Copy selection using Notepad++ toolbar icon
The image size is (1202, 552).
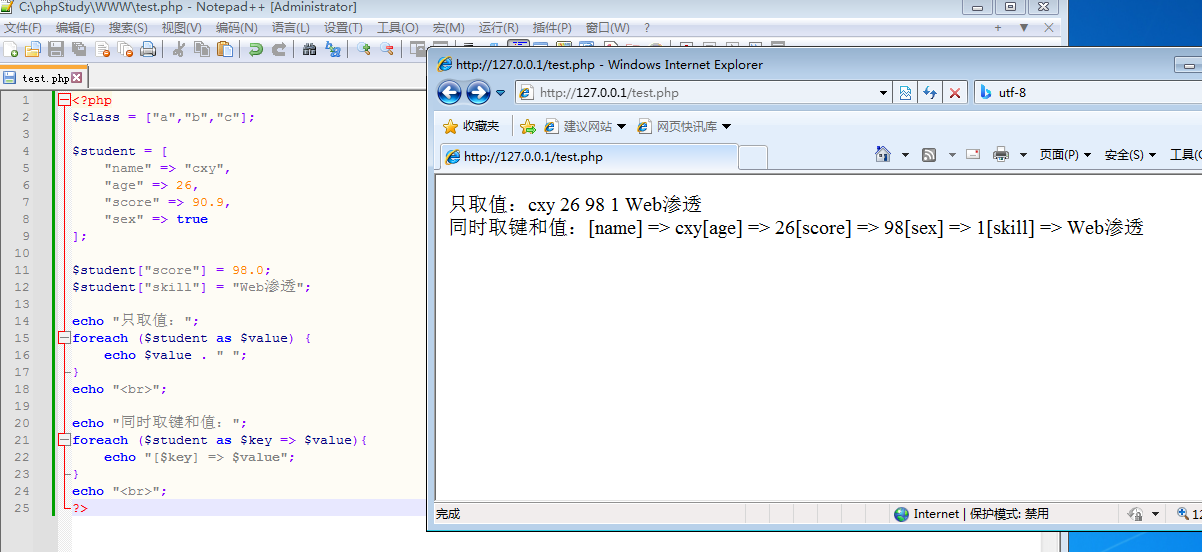[x=202, y=49]
